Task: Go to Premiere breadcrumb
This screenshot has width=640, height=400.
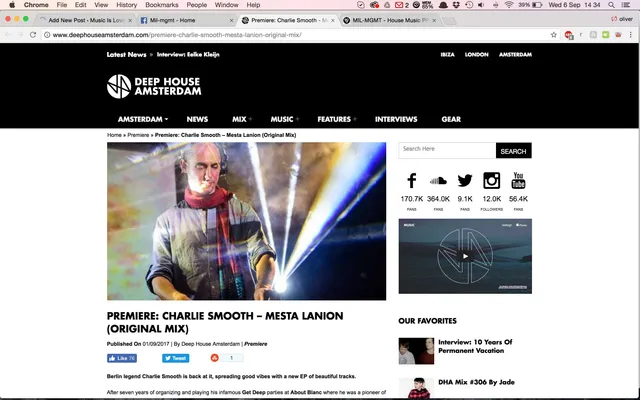Action: (138, 135)
